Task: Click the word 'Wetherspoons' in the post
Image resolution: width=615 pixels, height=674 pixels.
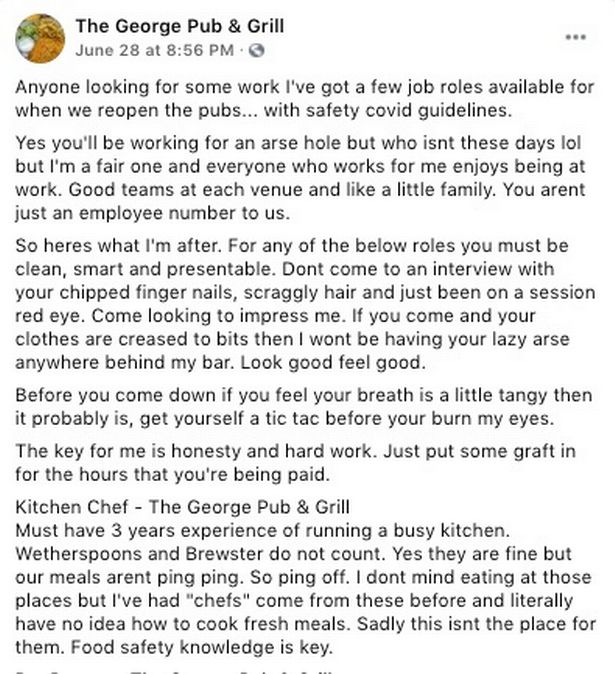Action: point(79,554)
